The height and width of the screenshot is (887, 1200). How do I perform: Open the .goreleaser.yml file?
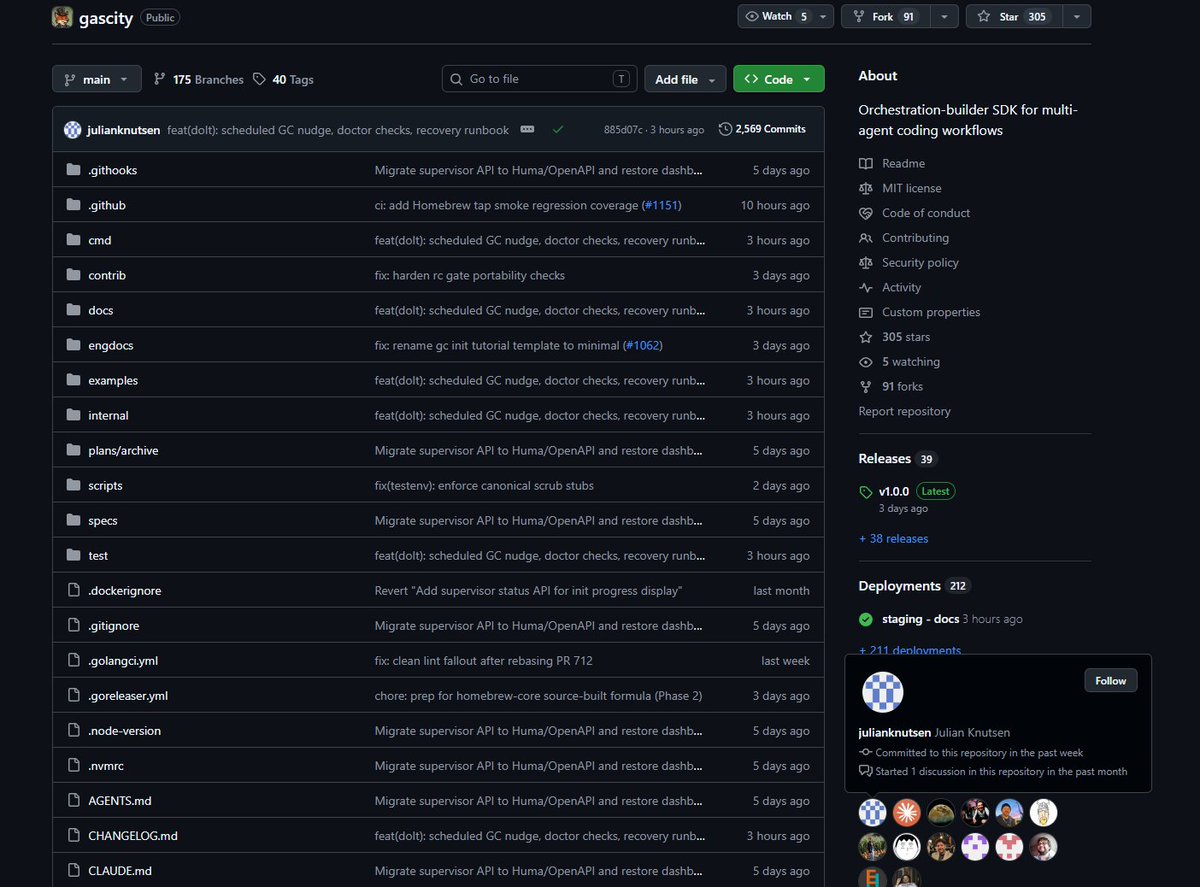tap(128, 695)
